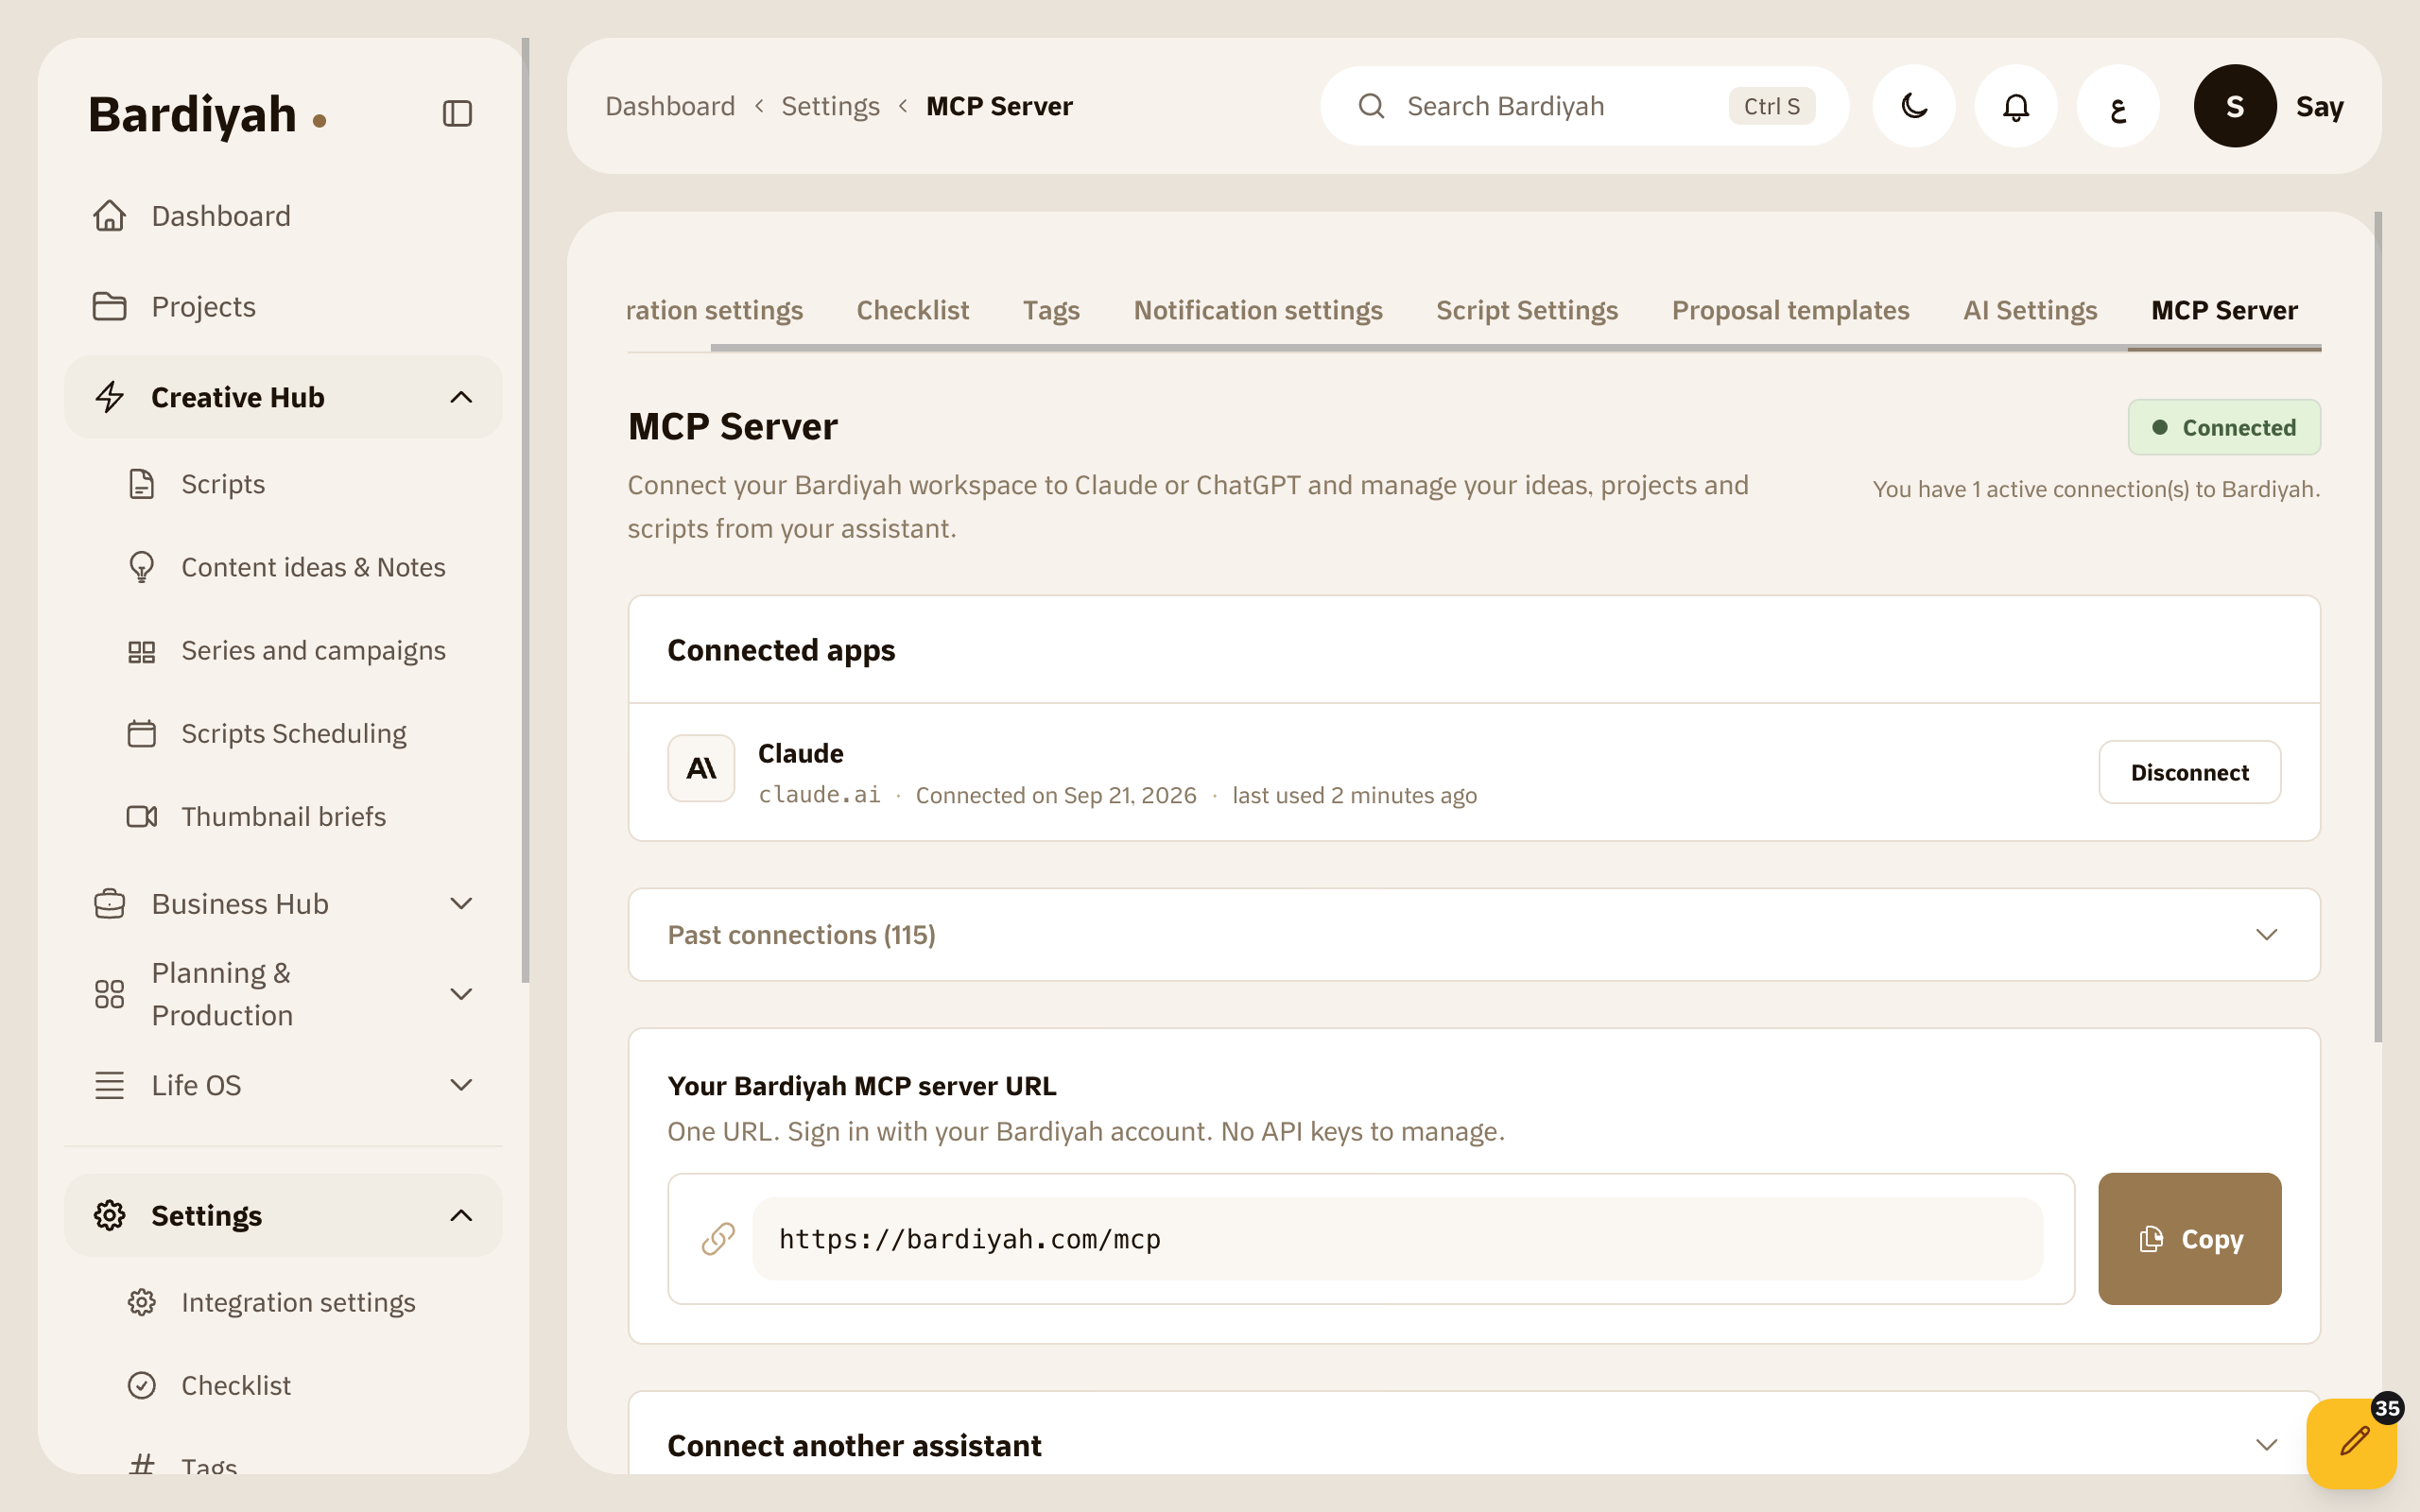Click the main content vertical scrollbar
The height and width of the screenshot is (1512, 2420).
coord(2378,627)
